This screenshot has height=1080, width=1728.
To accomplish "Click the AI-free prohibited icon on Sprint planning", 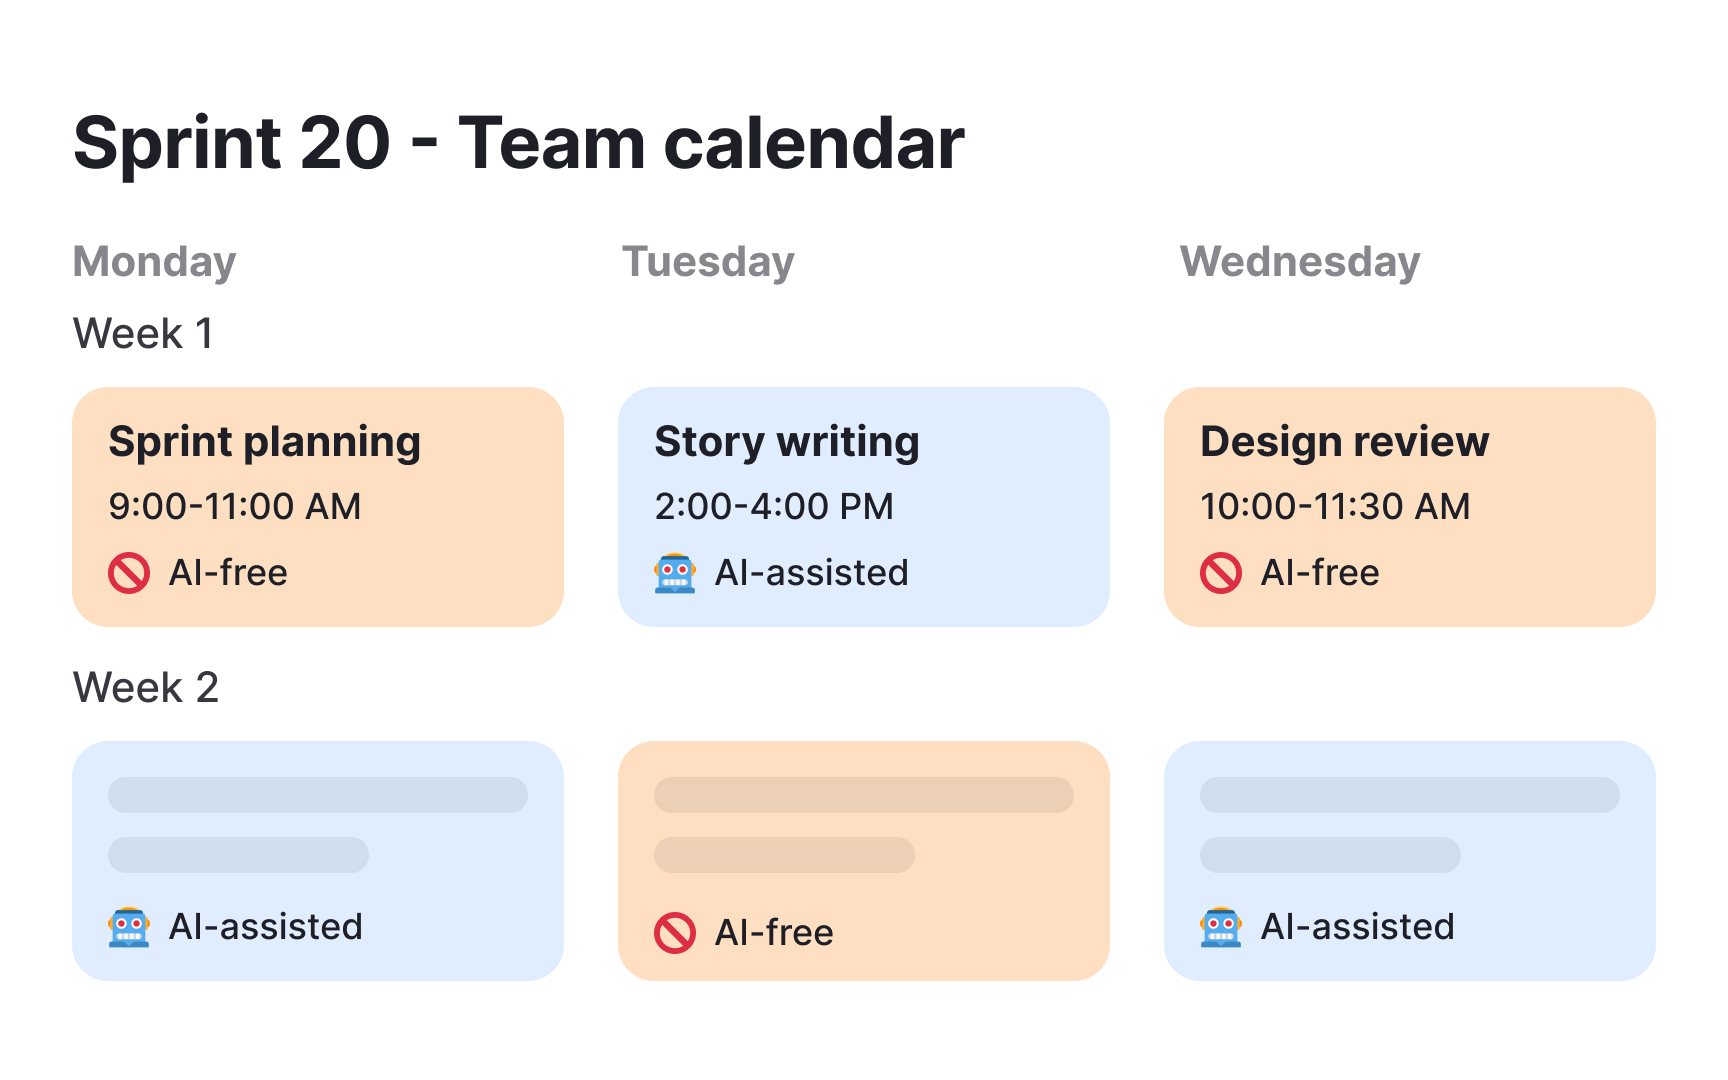I will [x=129, y=573].
